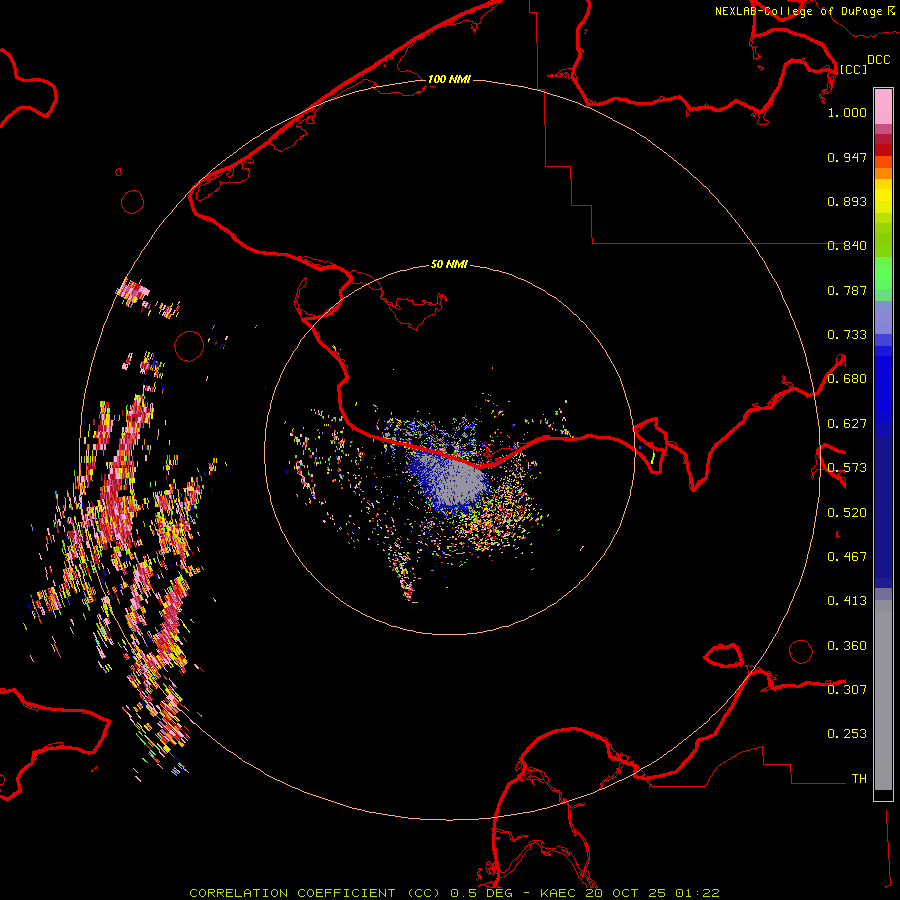
Task: Click the 0.627 legend value
Action: tap(847, 424)
